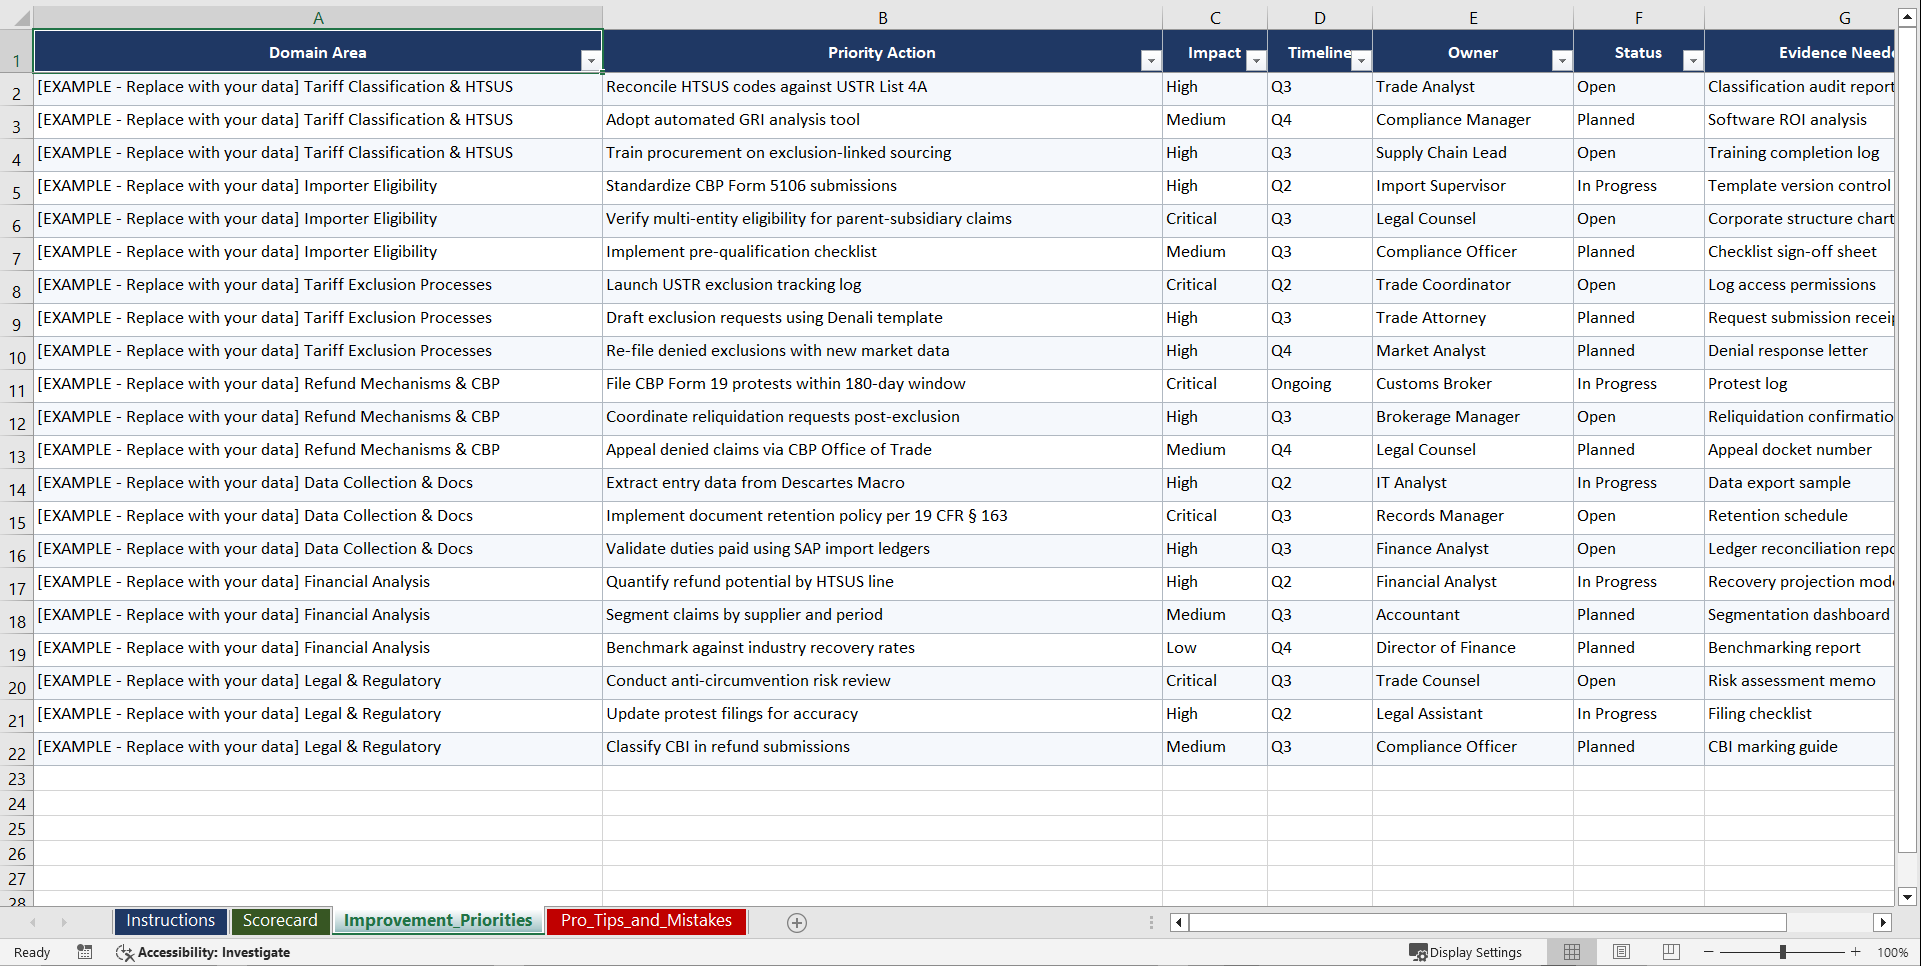
Task: Click the zoom slider handle
Action: (1784, 952)
